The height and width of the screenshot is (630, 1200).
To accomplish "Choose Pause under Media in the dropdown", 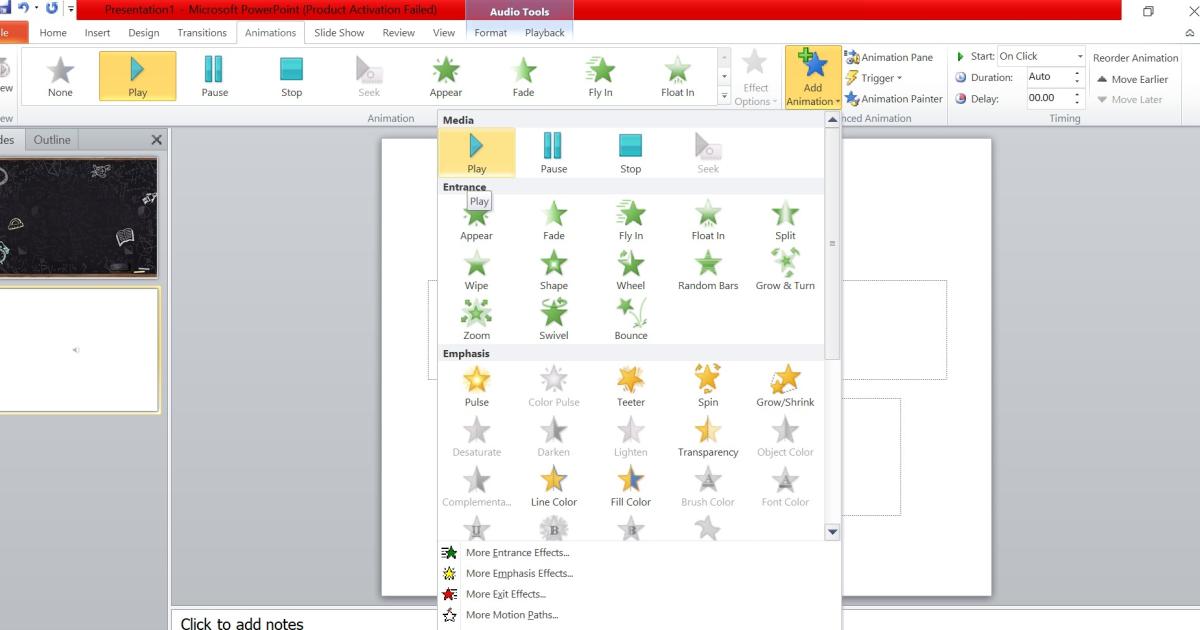I will click(554, 153).
